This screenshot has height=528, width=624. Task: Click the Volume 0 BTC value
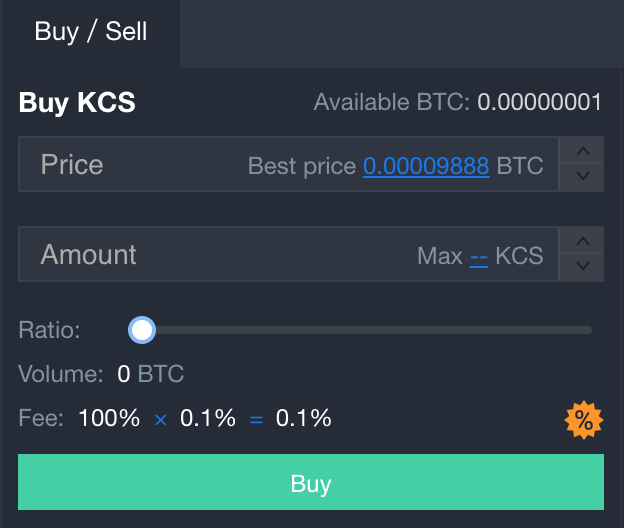click(x=150, y=374)
